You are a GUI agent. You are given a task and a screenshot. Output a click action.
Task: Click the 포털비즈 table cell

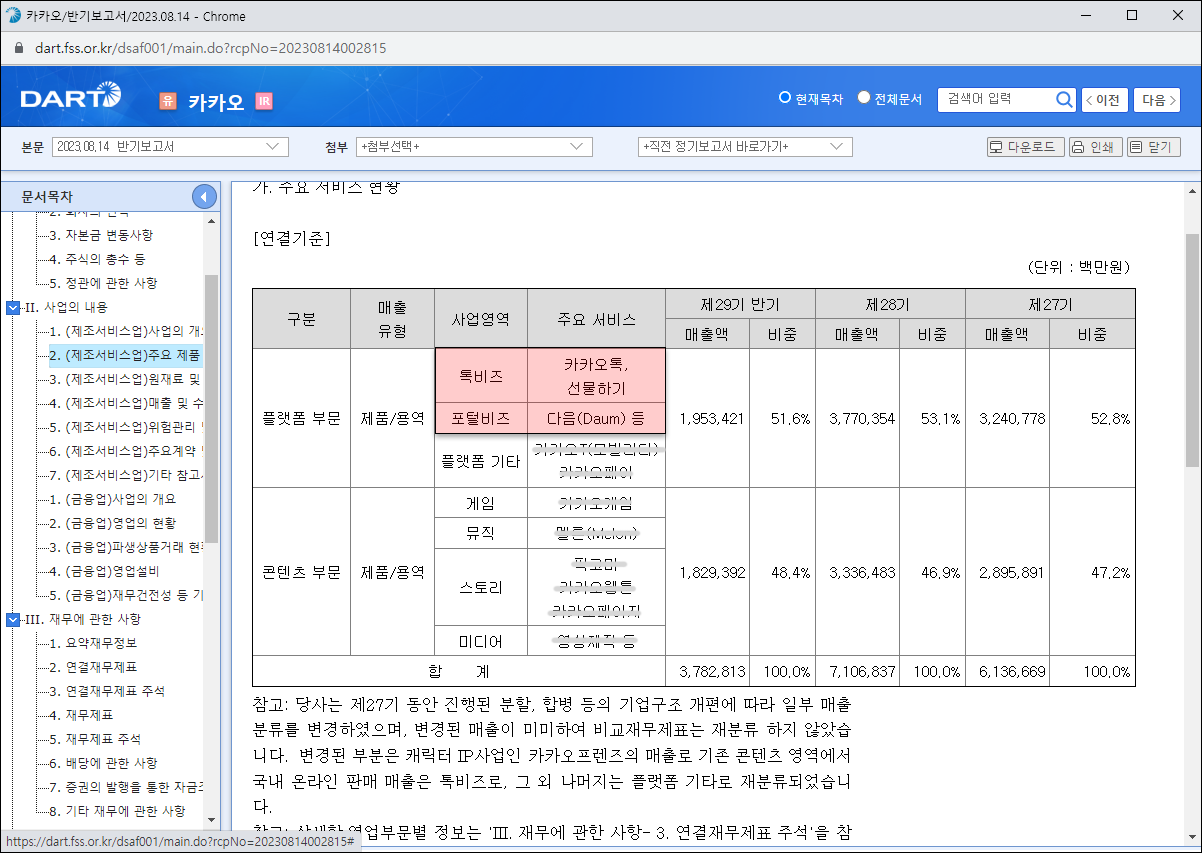click(x=481, y=419)
